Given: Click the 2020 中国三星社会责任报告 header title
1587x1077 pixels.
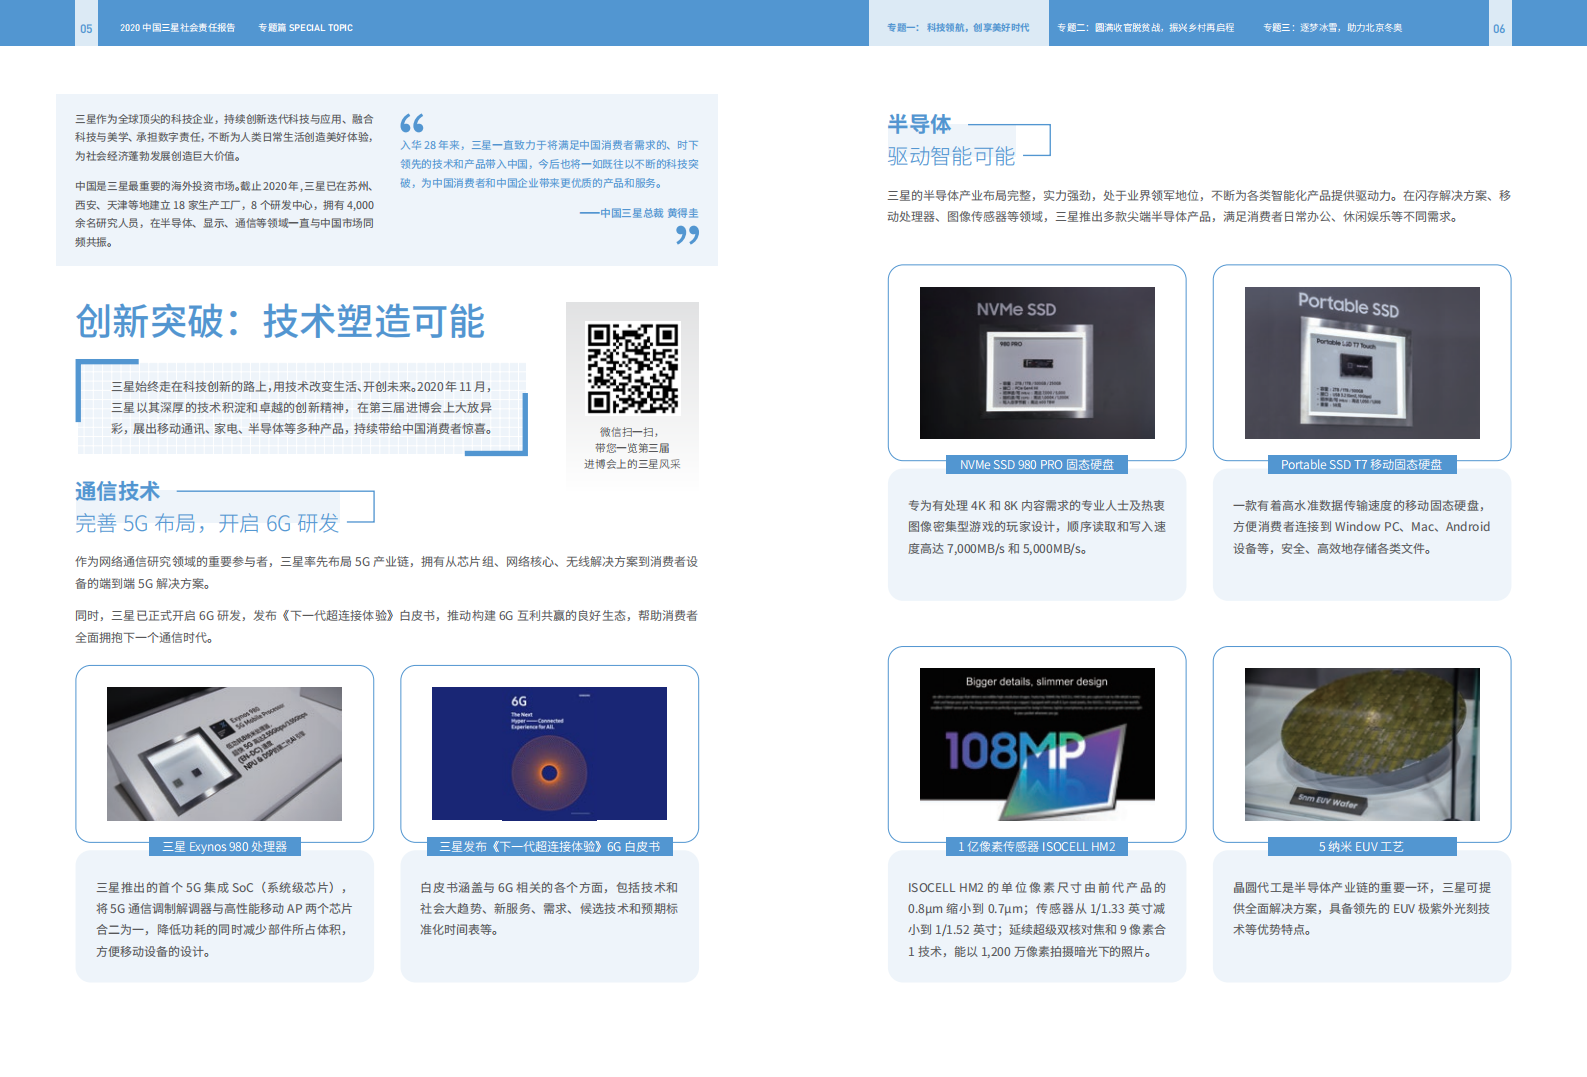Looking at the screenshot, I should (177, 28).
